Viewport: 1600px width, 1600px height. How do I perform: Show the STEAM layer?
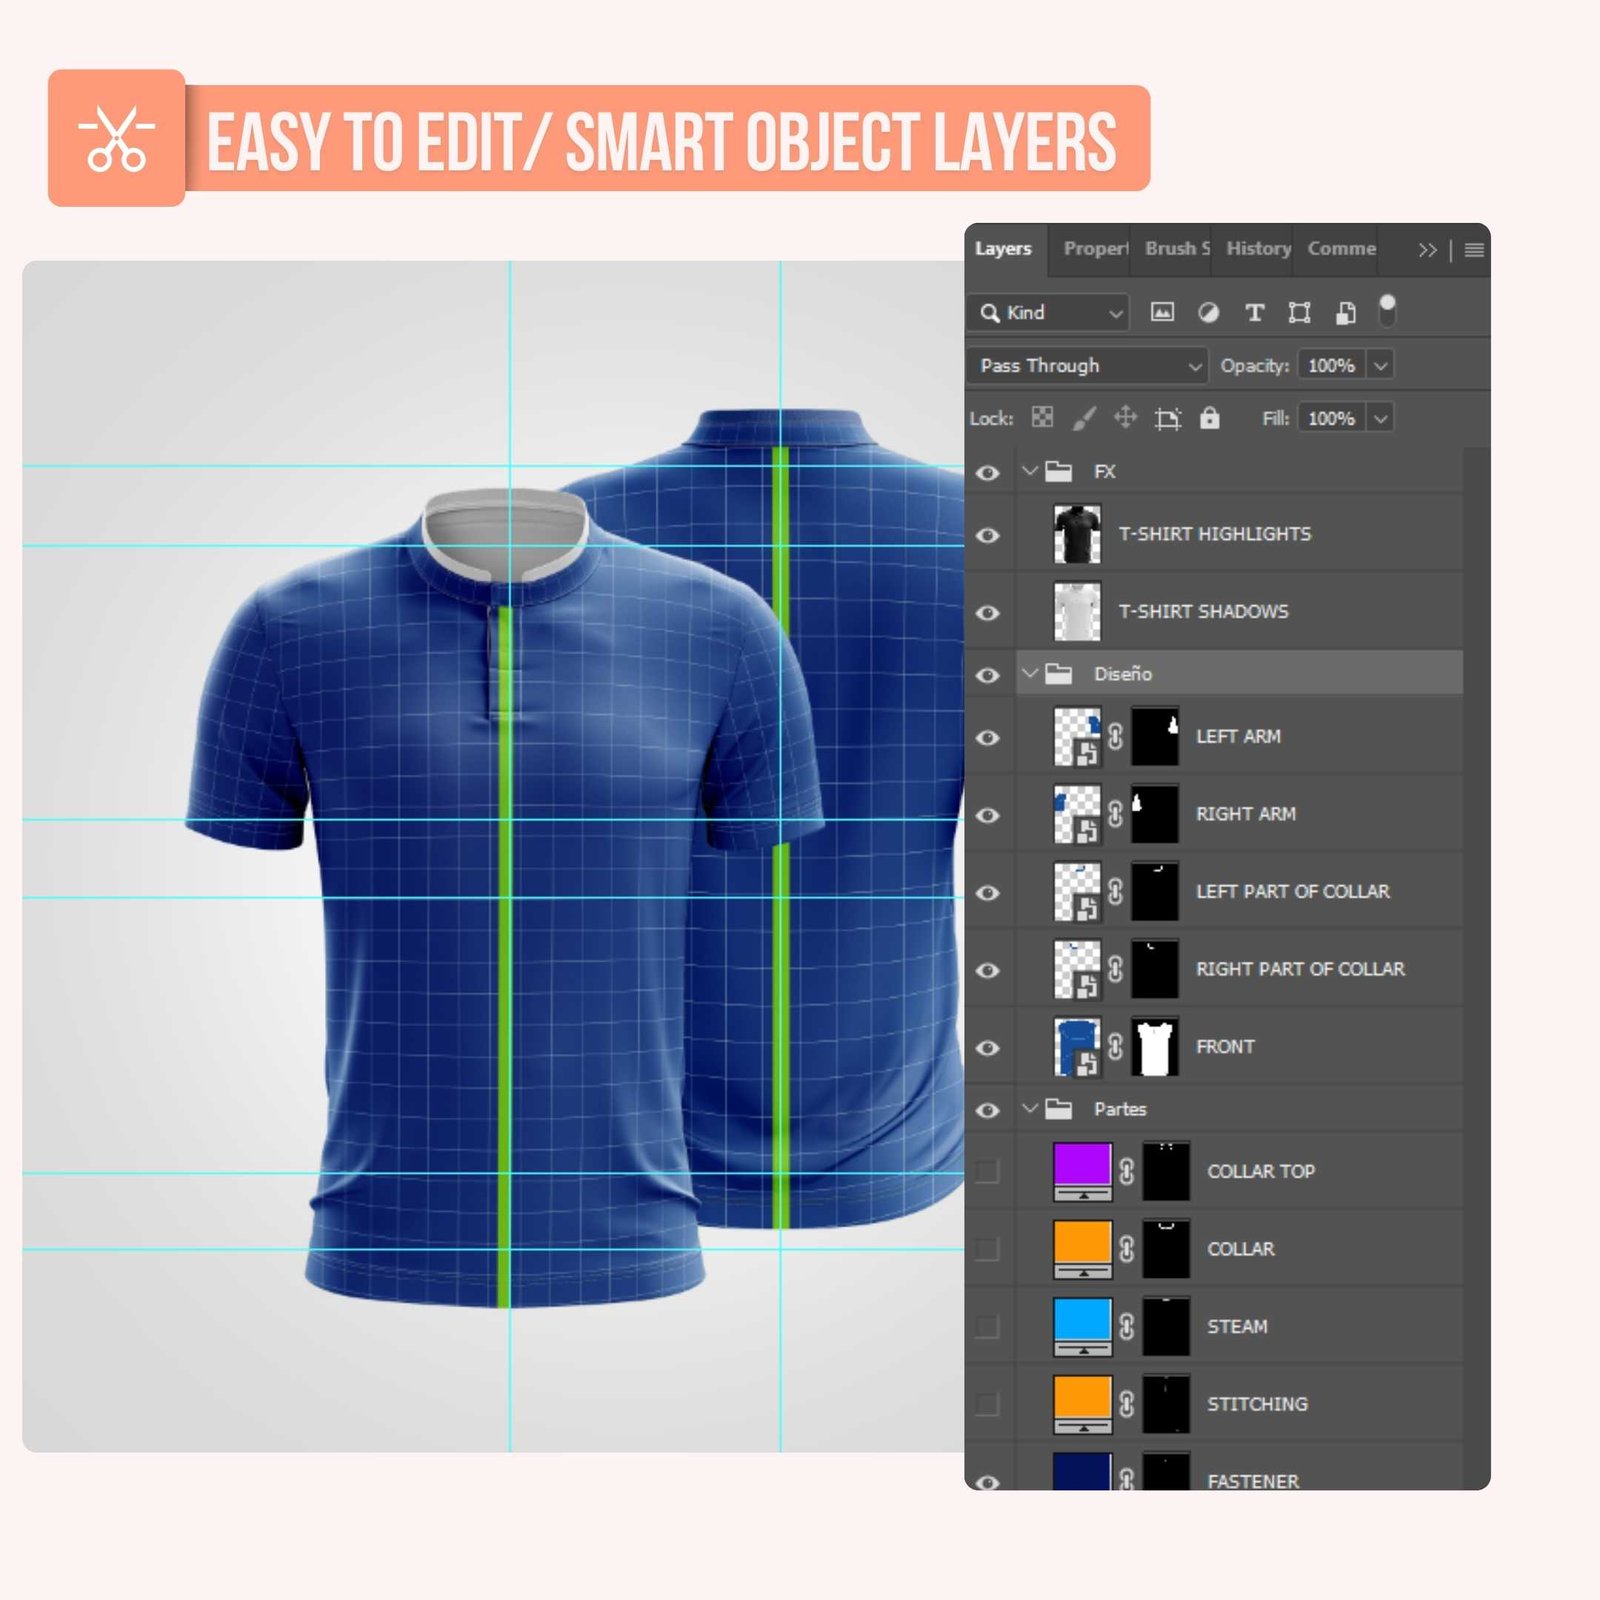(987, 1326)
